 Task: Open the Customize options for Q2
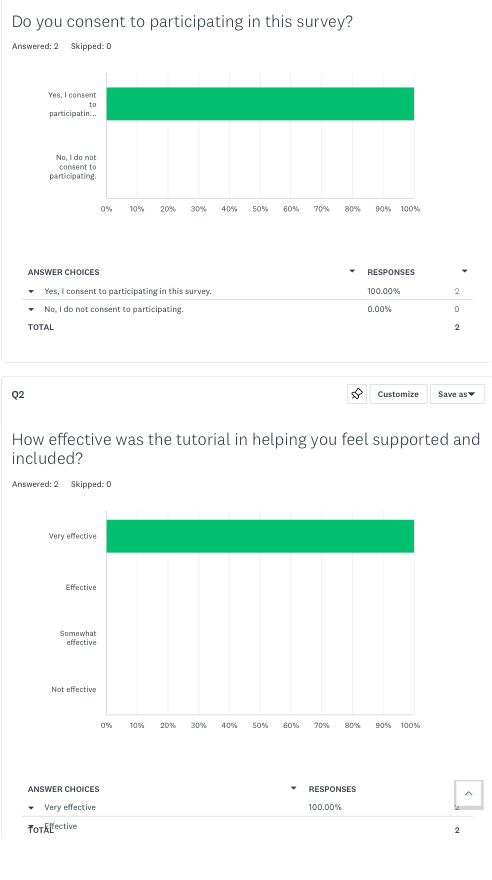pyautogui.click(x=398, y=394)
